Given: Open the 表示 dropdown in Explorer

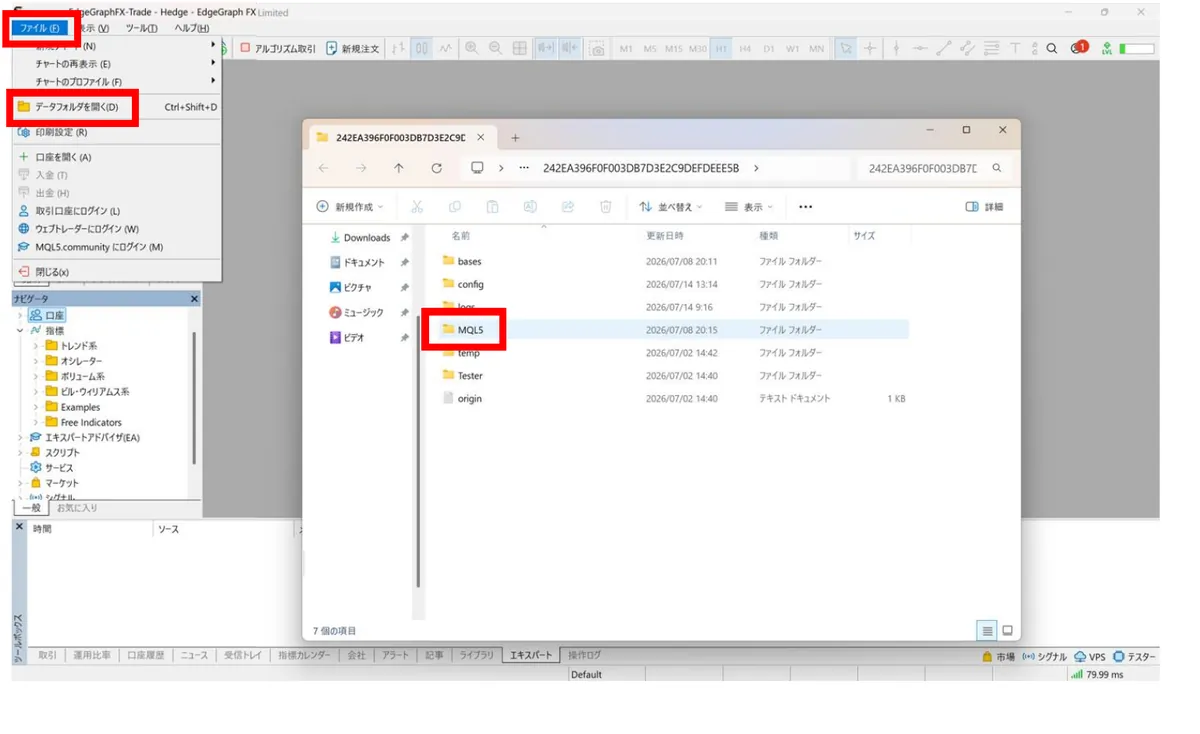Looking at the screenshot, I should point(749,207).
